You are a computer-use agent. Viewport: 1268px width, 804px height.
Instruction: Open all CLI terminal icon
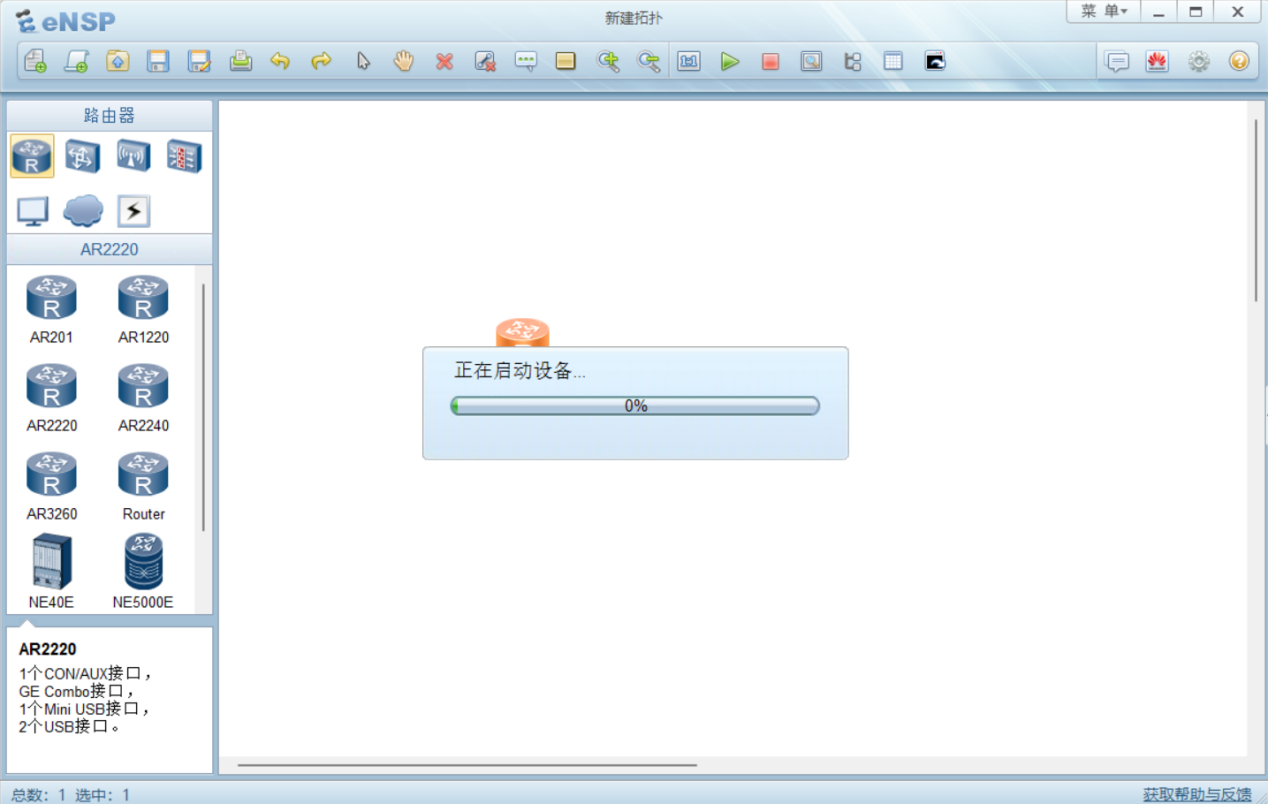935,61
